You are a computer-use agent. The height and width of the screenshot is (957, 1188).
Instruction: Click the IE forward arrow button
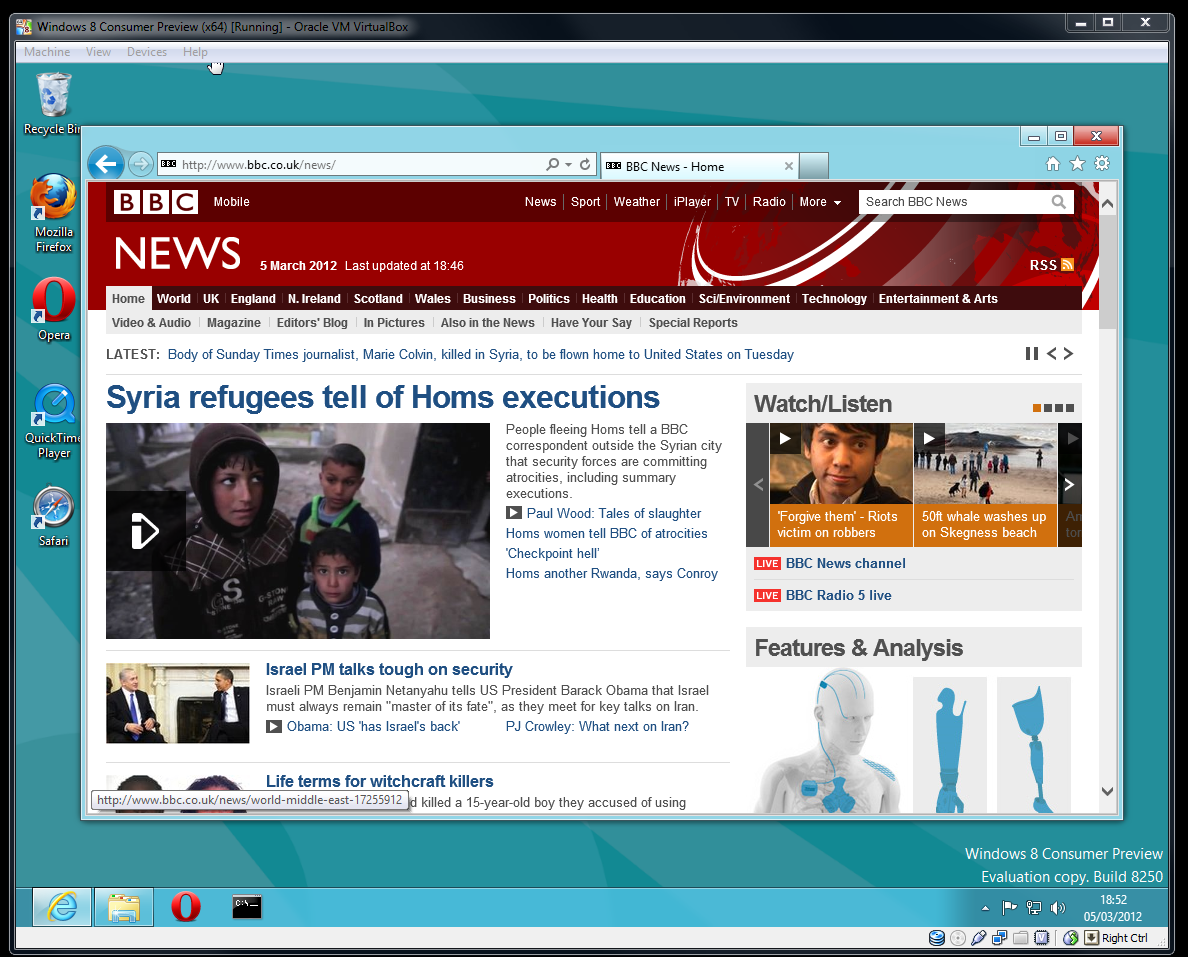[140, 164]
